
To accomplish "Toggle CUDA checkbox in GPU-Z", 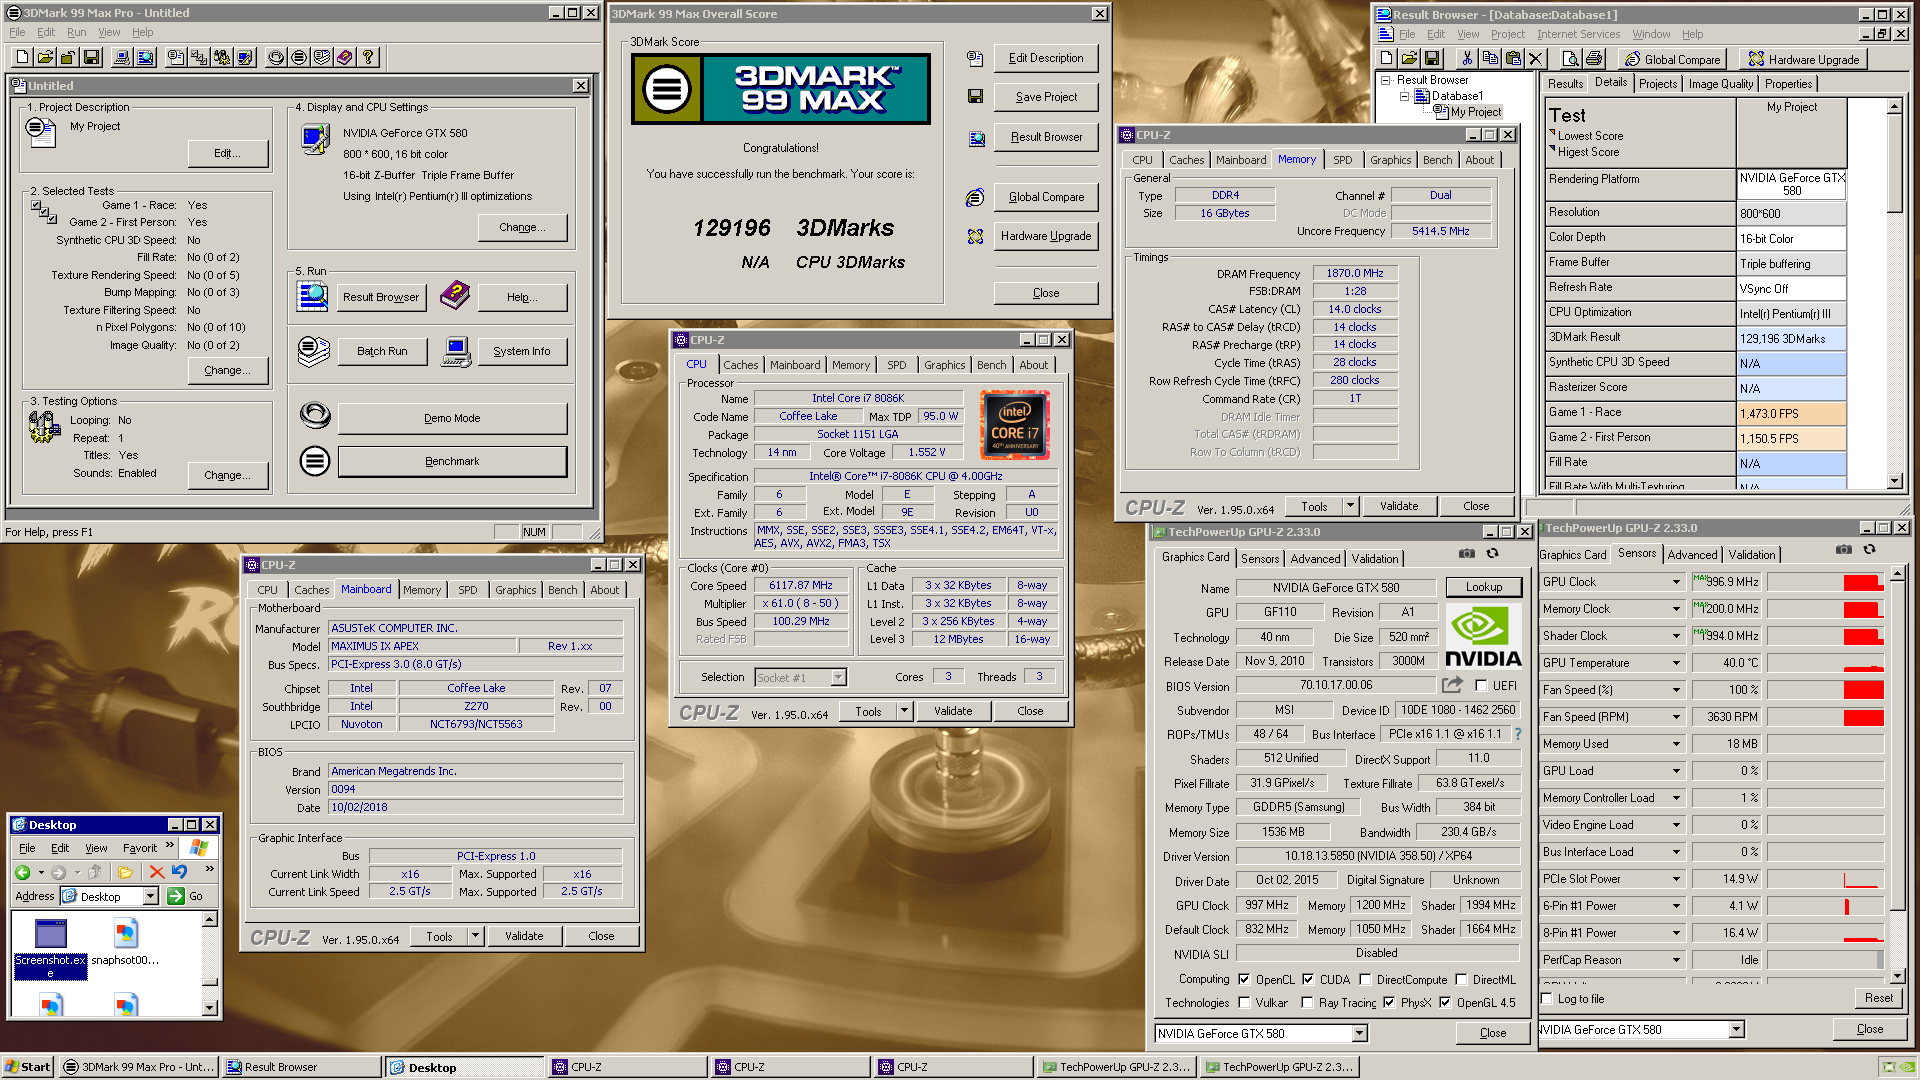I will pos(1308,980).
